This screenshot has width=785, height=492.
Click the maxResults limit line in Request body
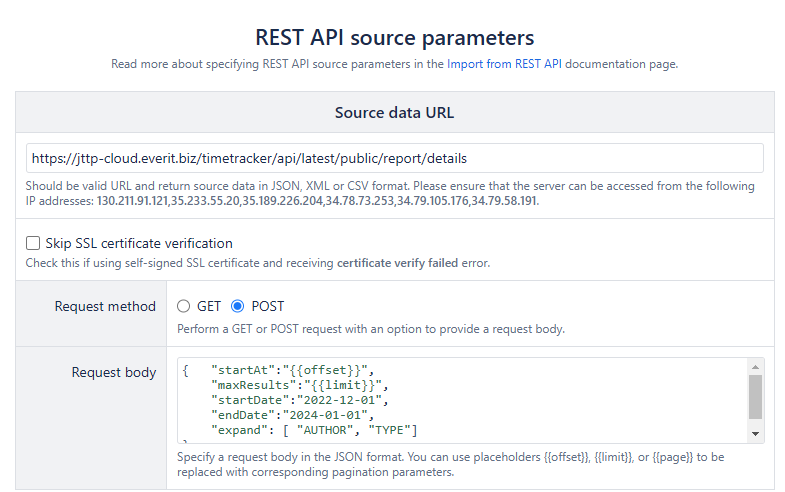(298, 385)
